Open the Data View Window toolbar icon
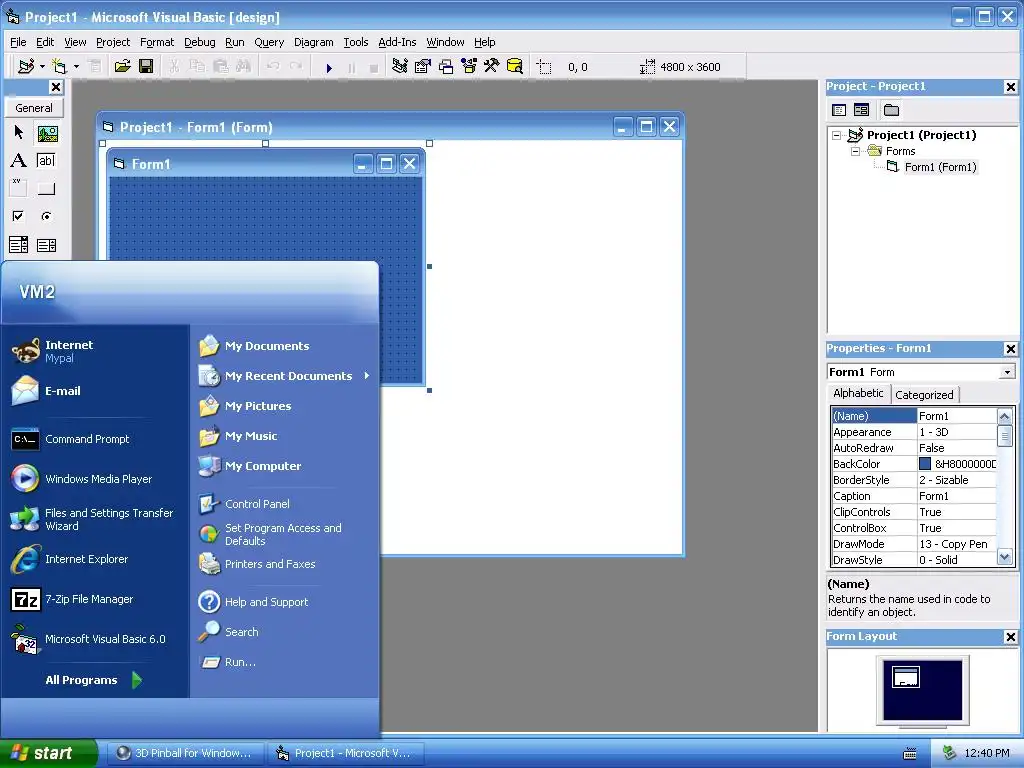This screenshot has height=768, width=1024. click(515, 67)
